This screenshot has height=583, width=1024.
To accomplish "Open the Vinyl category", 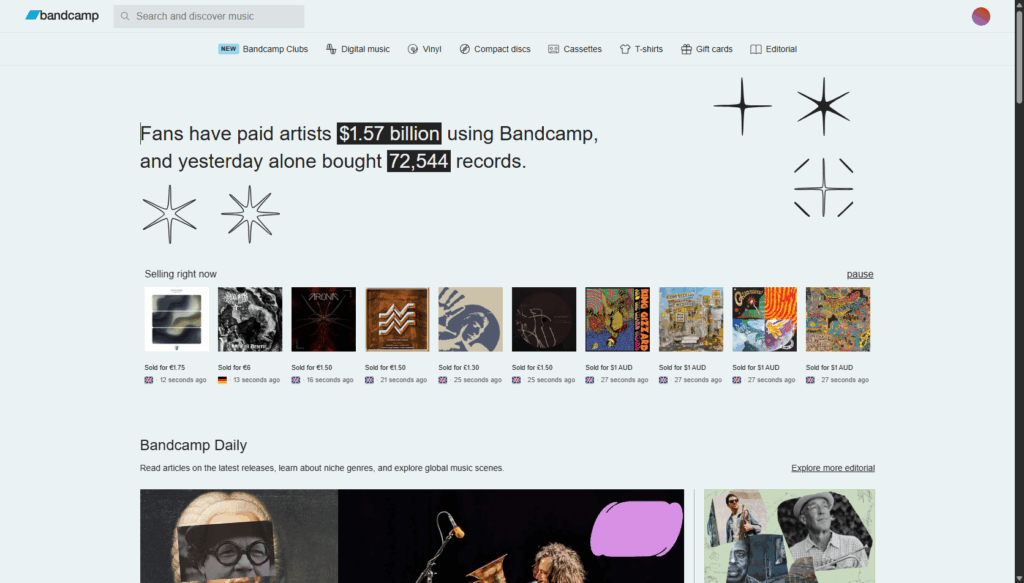I will [432, 49].
